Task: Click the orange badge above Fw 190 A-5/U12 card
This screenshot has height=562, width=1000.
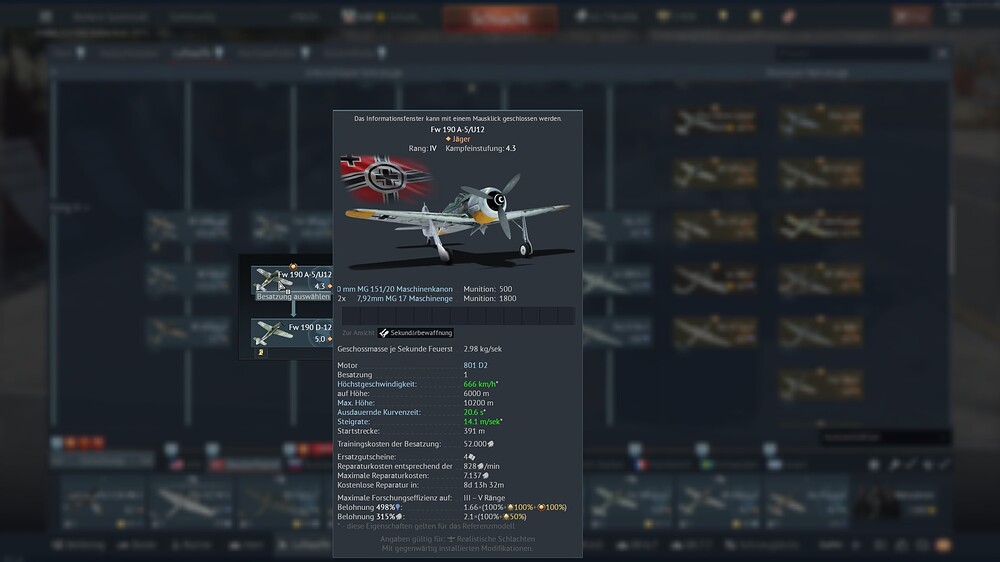Action: [x=293, y=266]
